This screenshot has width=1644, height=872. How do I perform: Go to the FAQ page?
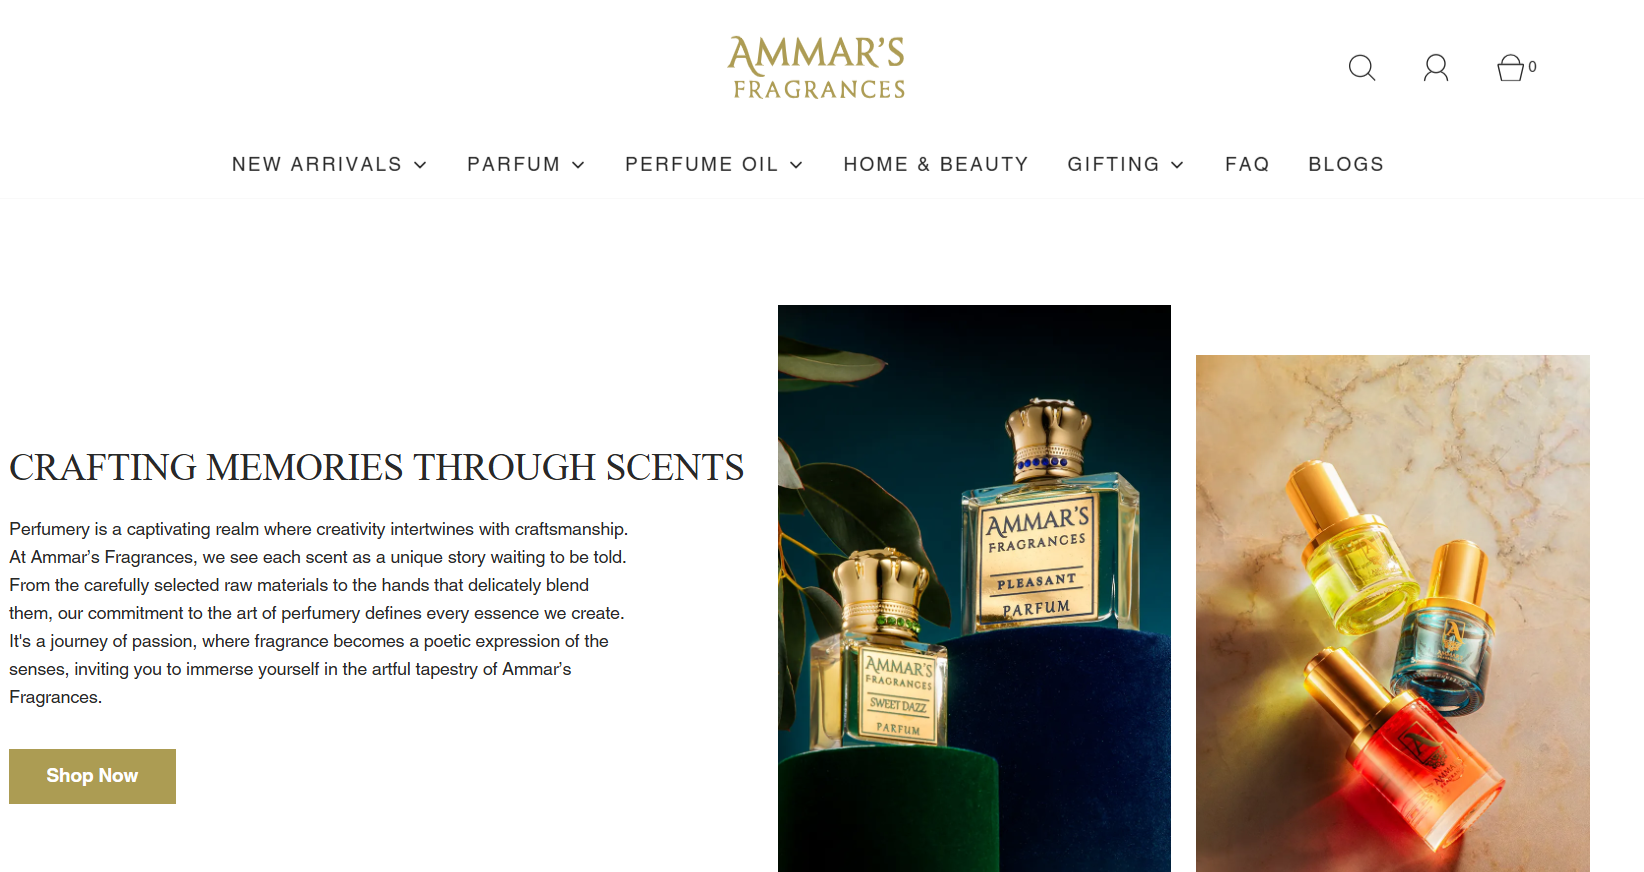click(x=1247, y=164)
